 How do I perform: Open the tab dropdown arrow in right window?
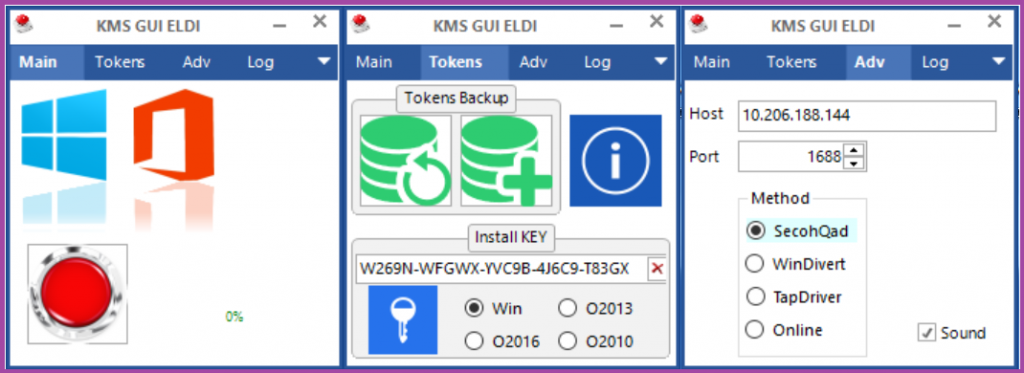point(999,61)
